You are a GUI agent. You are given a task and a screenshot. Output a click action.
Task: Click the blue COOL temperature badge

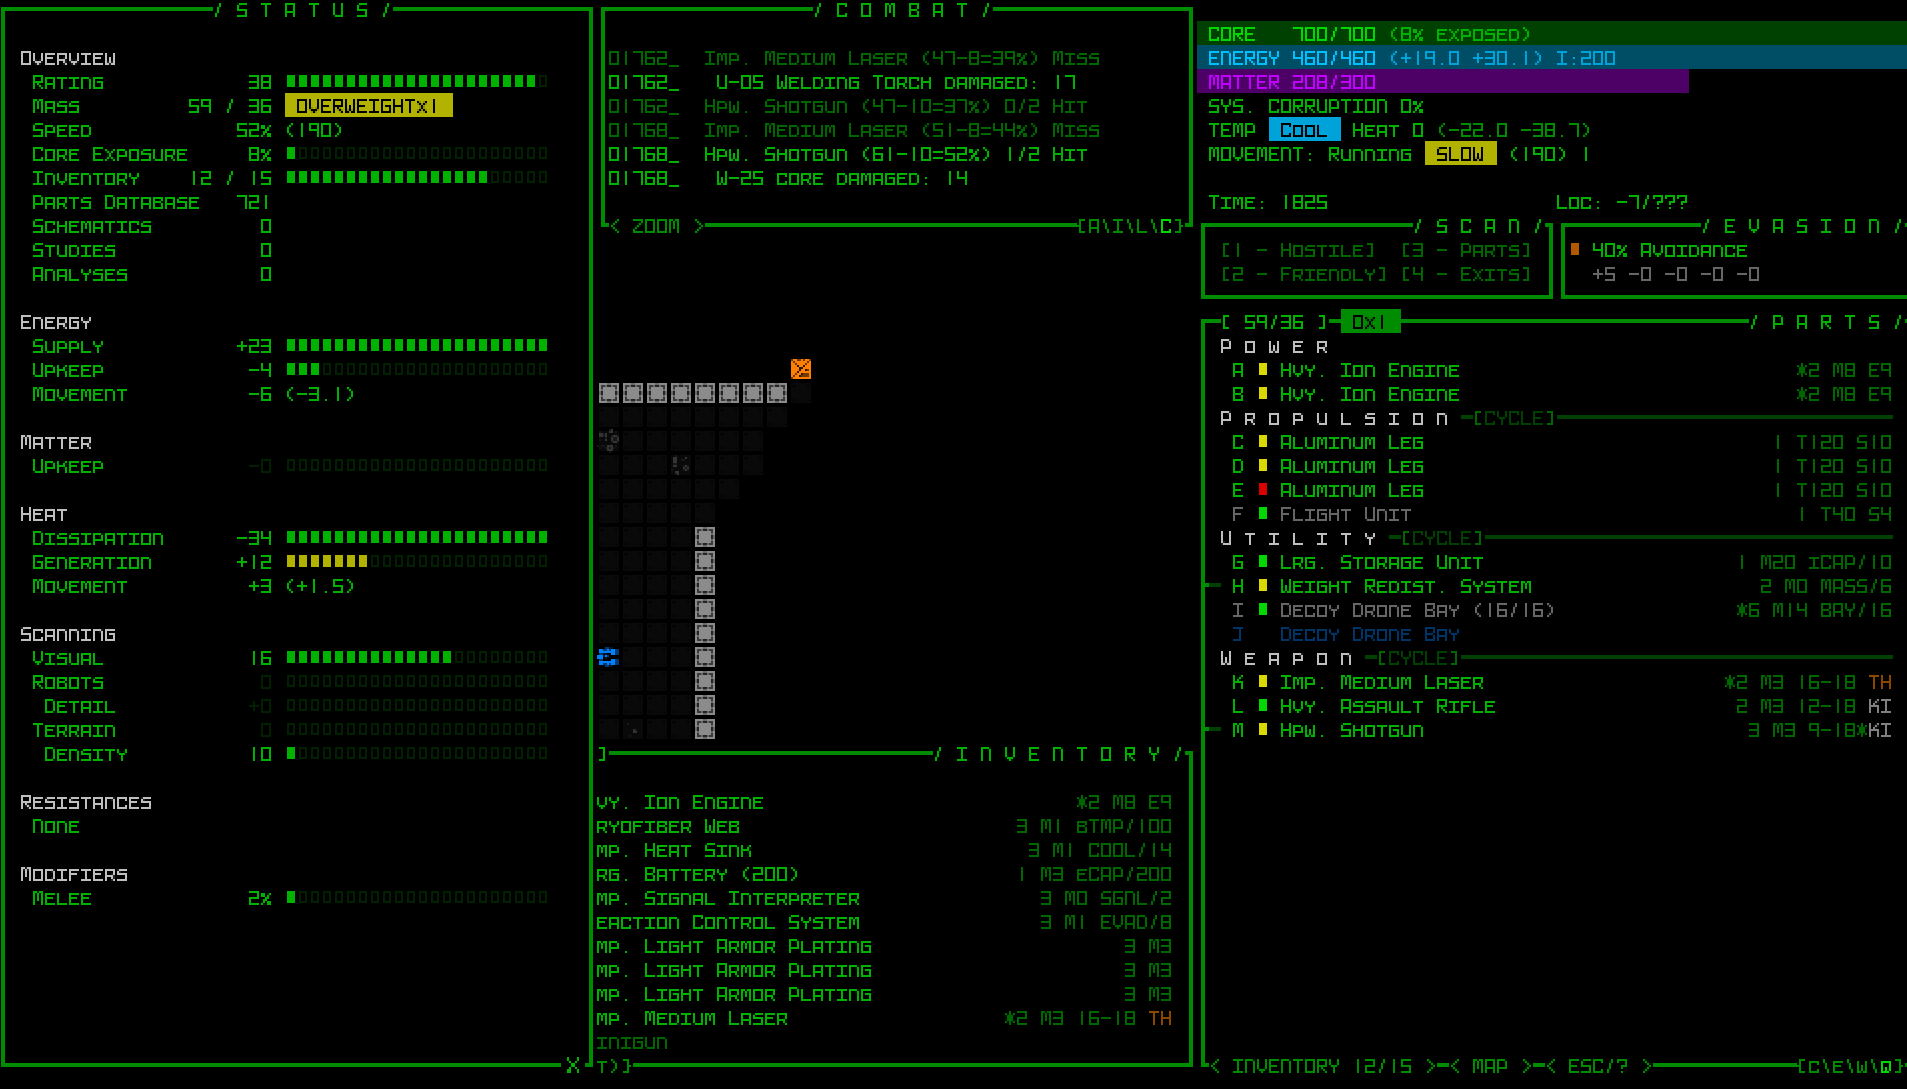[1304, 130]
